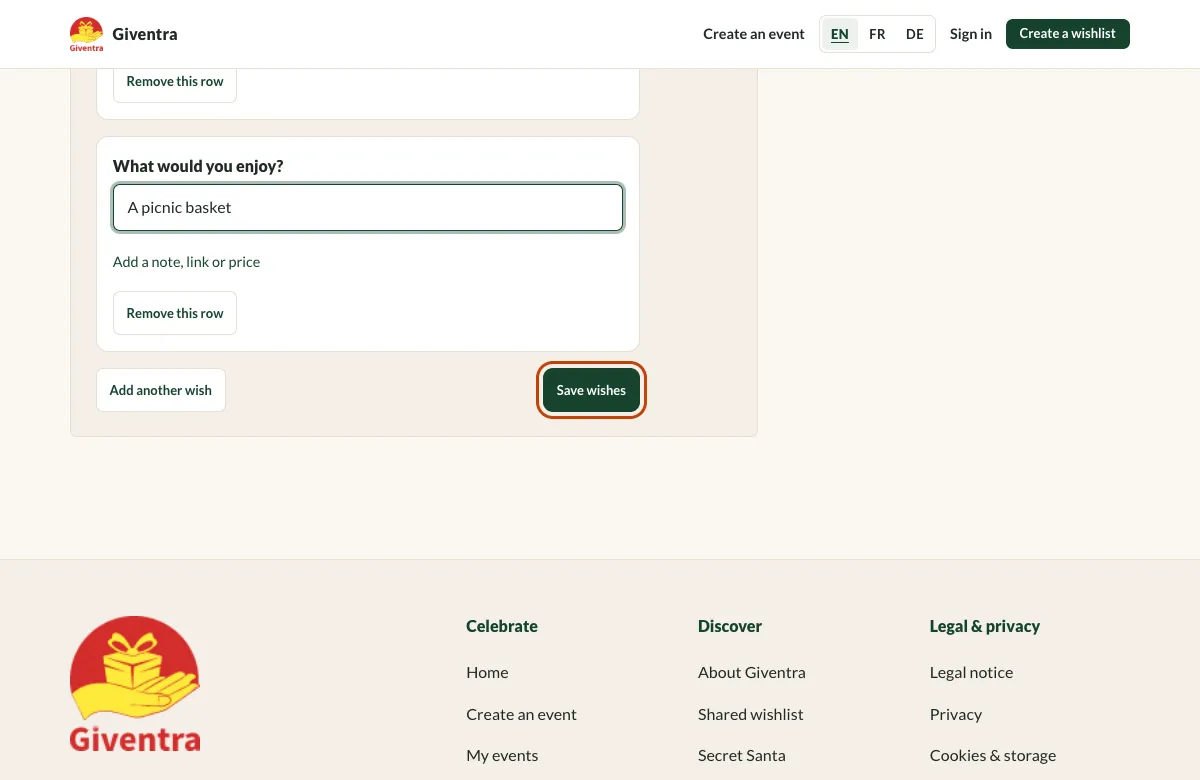
Task: Click the large Giventra footer logo
Action: coord(135,684)
